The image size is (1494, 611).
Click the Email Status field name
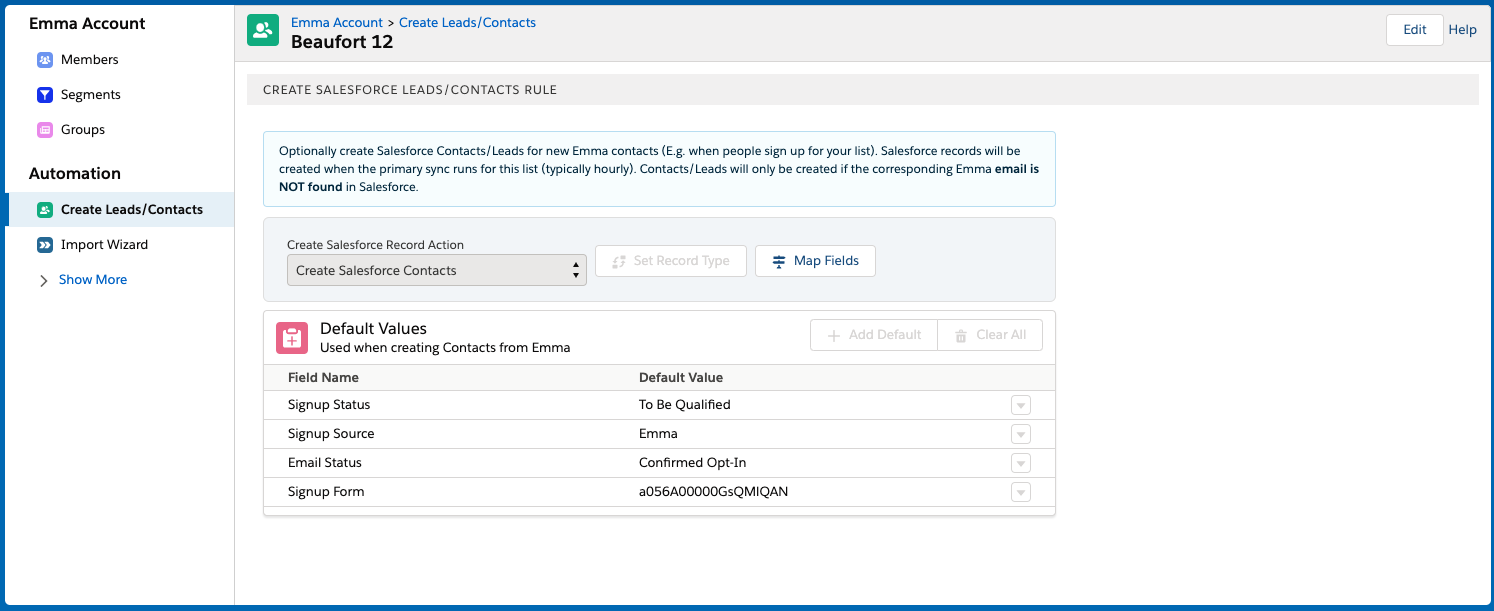325,463
